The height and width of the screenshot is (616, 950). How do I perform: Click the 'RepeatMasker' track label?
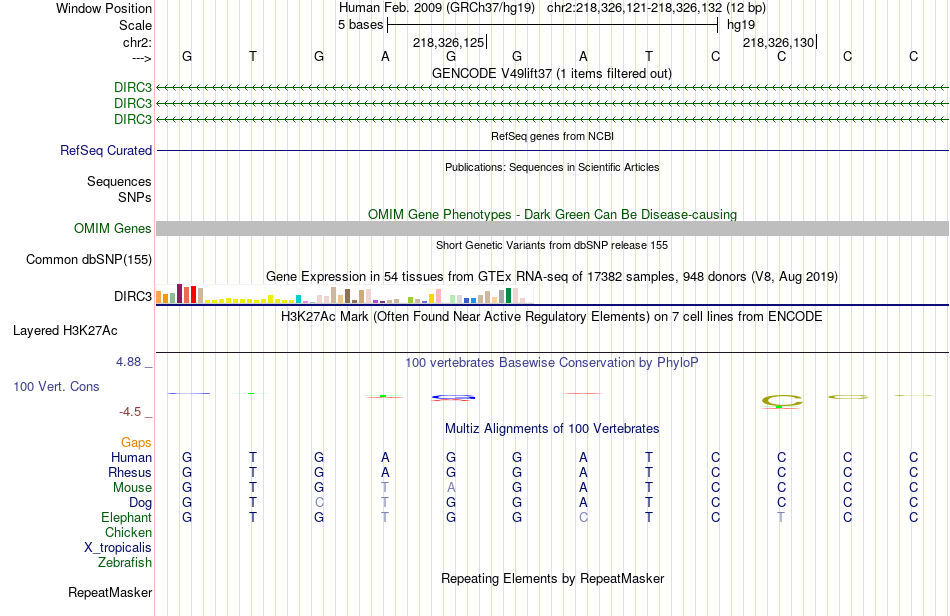[110, 592]
